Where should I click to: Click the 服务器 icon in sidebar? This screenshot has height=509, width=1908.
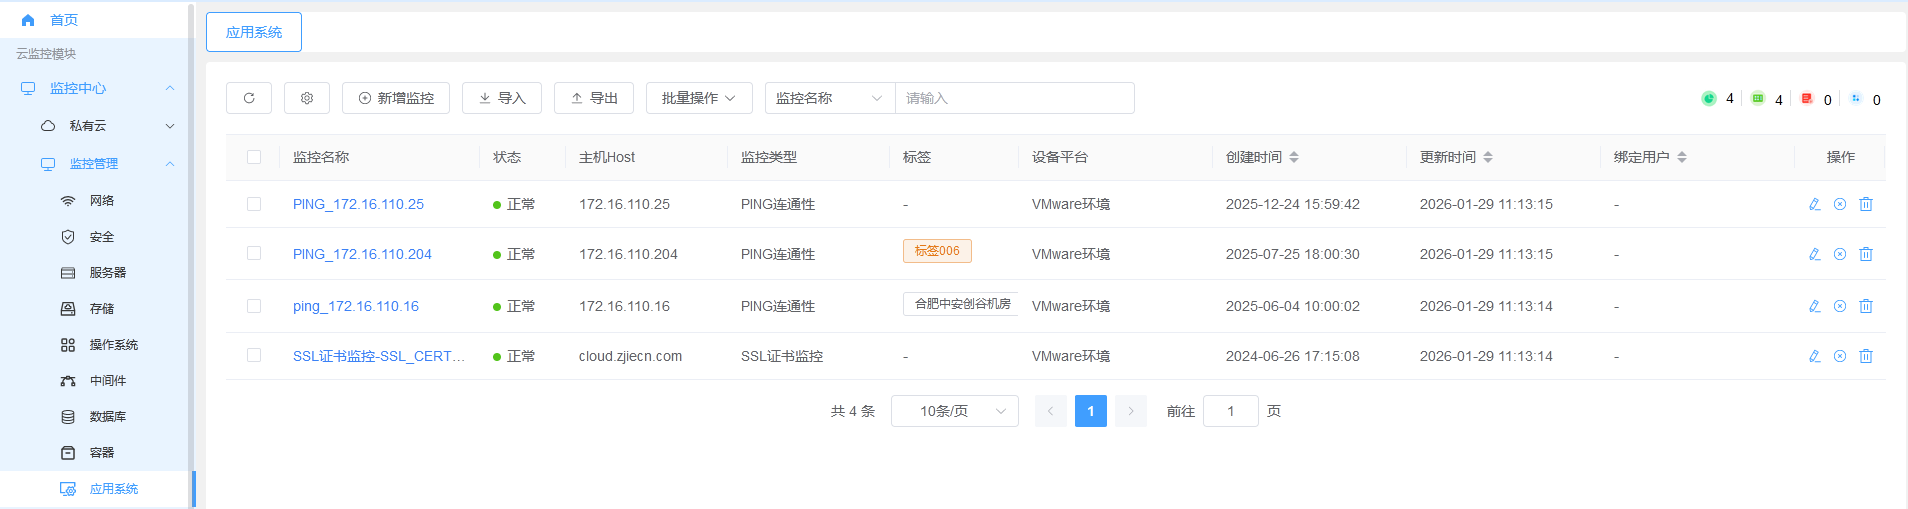point(68,273)
